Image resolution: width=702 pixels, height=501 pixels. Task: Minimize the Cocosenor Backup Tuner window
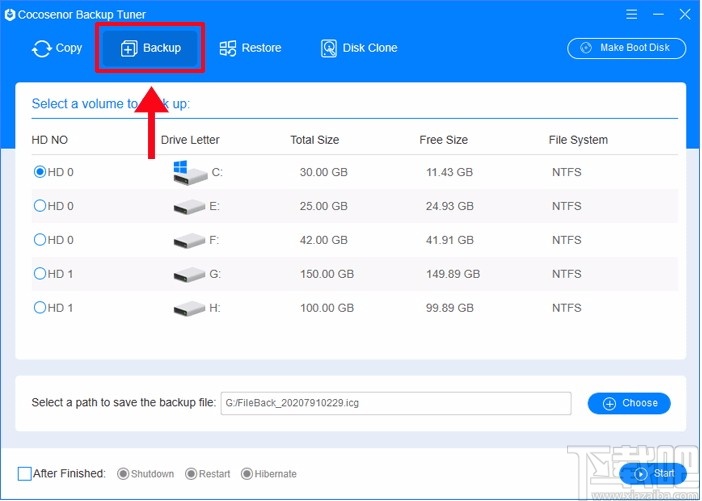[x=658, y=14]
